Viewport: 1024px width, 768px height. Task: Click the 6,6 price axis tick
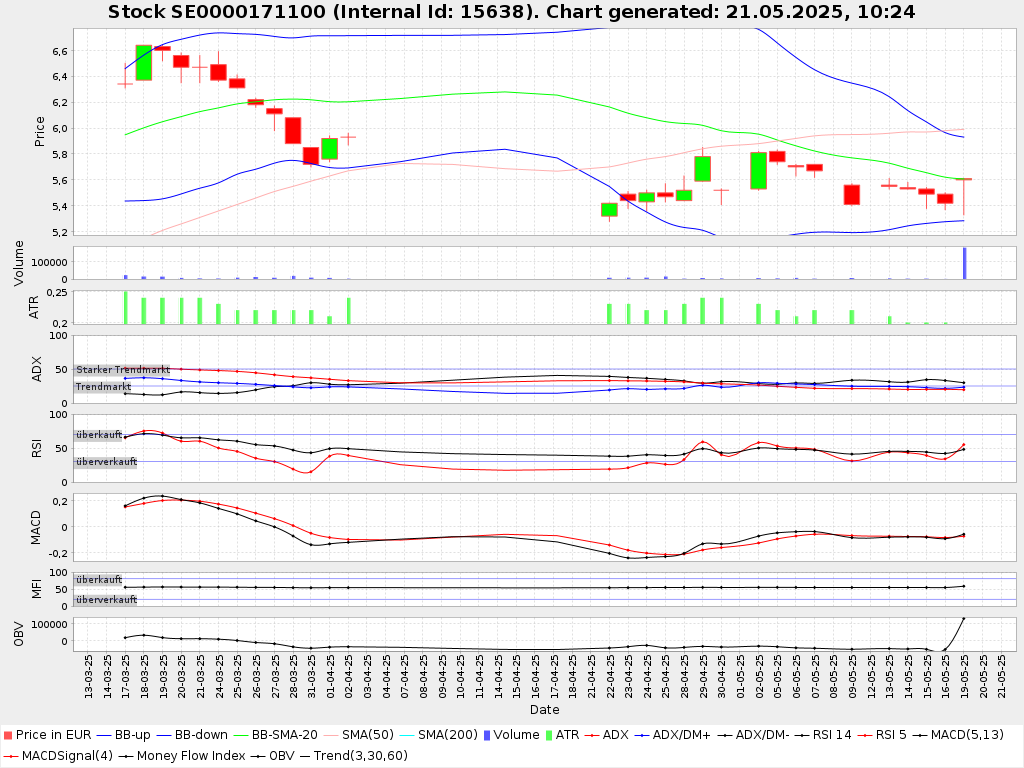[x=59, y=51]
